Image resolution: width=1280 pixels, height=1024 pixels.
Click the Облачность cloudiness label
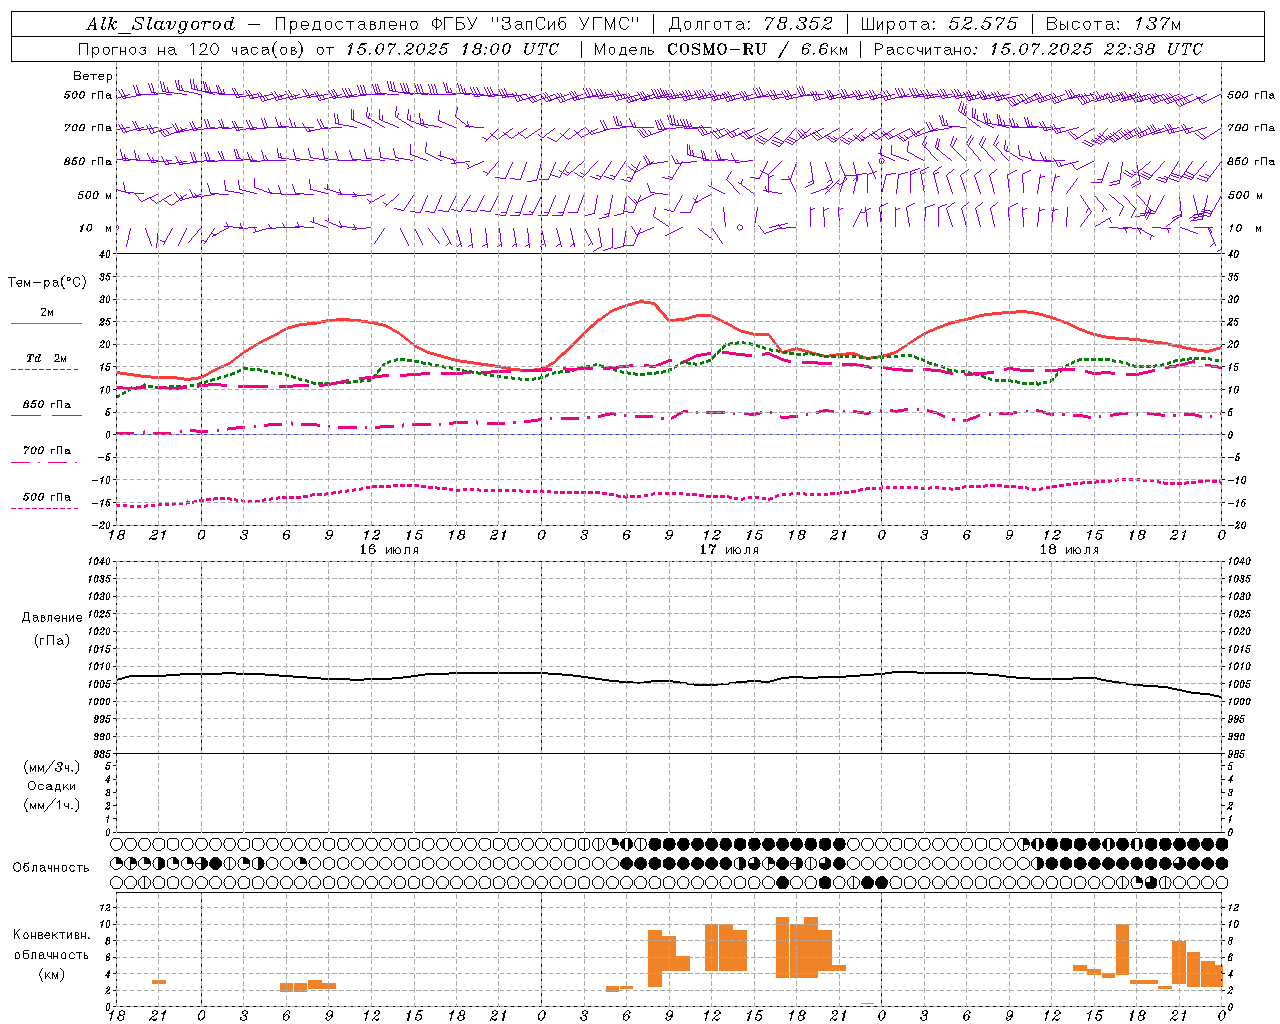point(51,867)
